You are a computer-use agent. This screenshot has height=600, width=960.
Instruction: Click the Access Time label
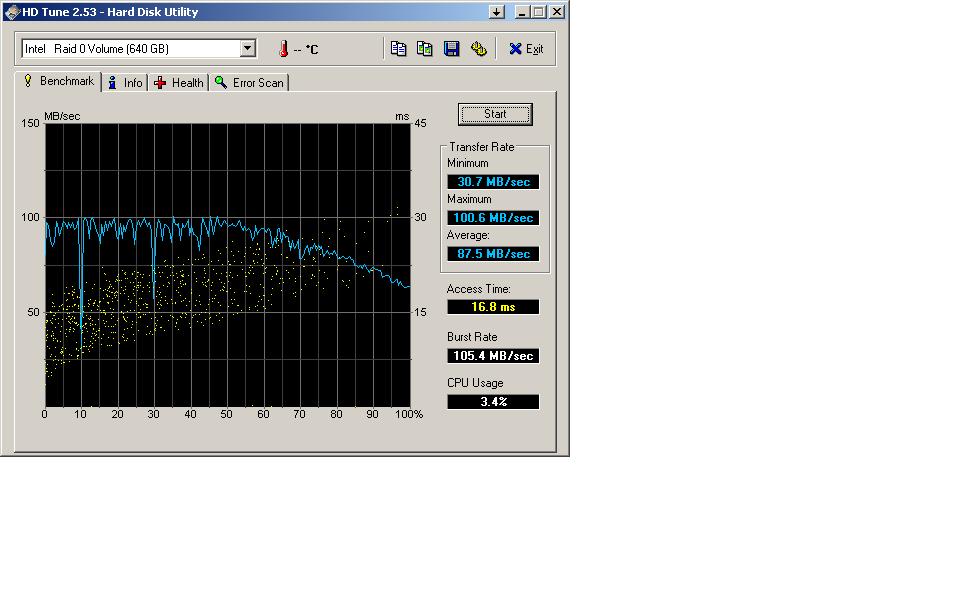pyautogui.click(x=478, y=289)
